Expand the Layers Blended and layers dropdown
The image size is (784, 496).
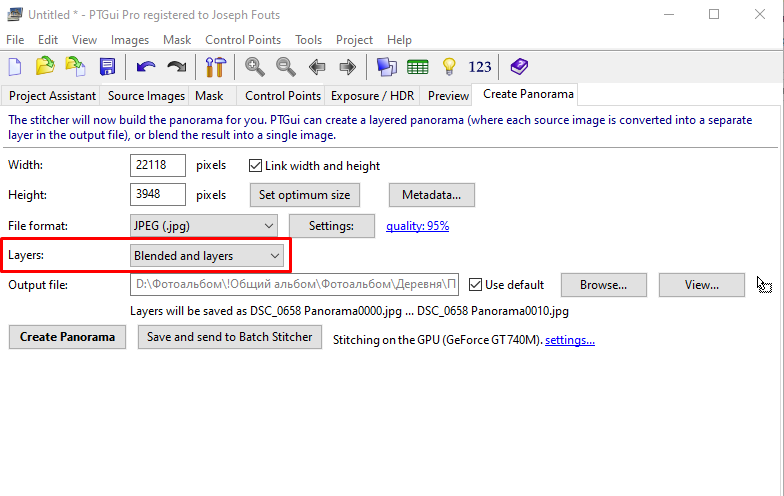[206, 256]
